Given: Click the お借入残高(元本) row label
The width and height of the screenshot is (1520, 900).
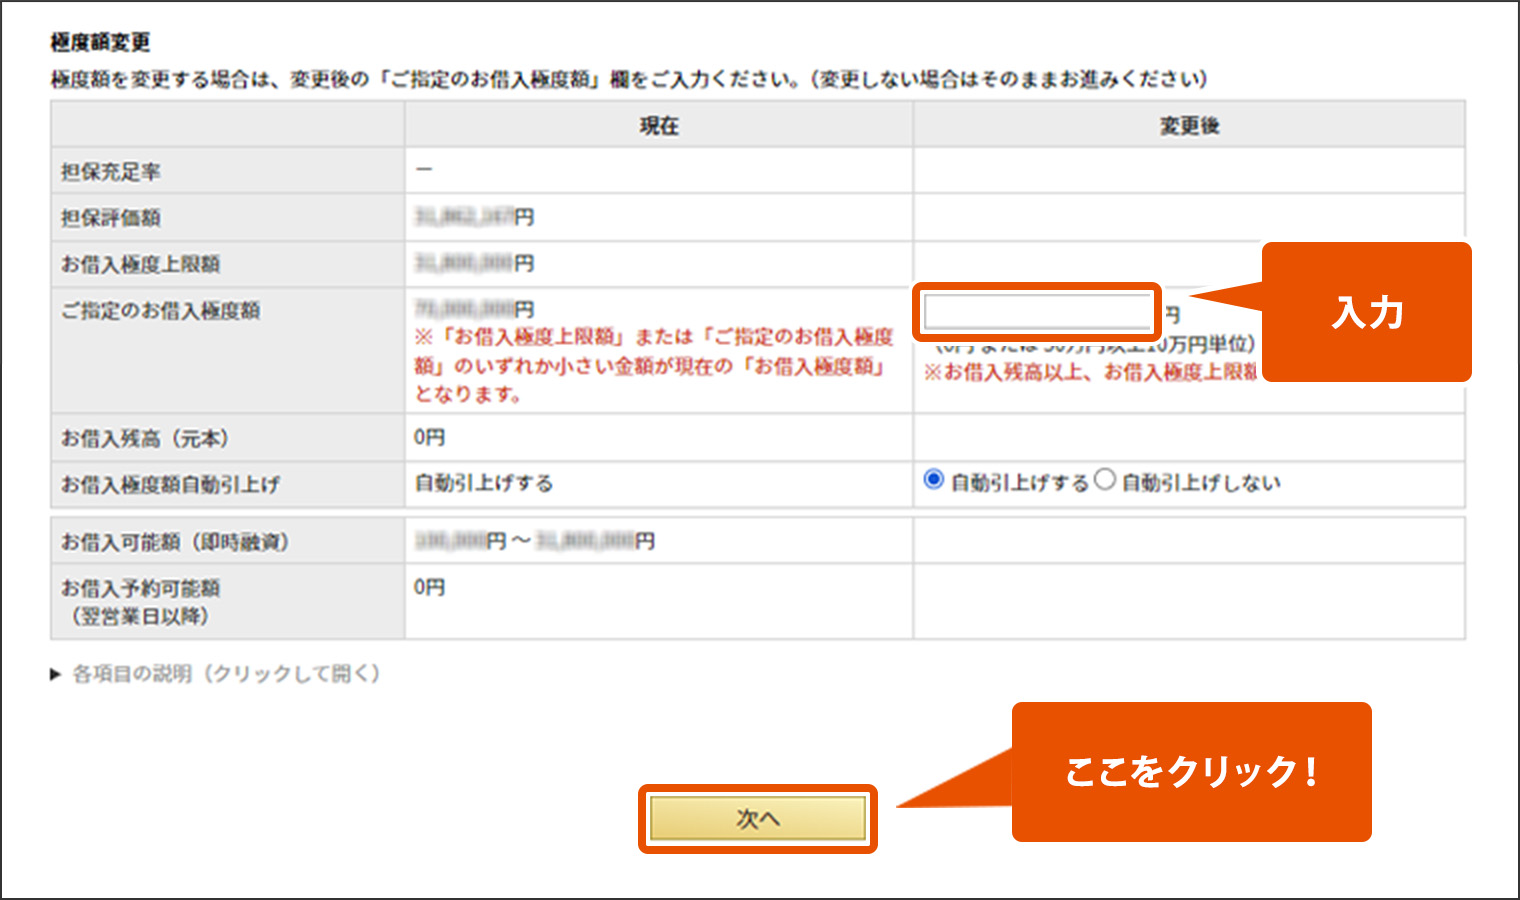Looking at the screenshot, I should 145,439.
